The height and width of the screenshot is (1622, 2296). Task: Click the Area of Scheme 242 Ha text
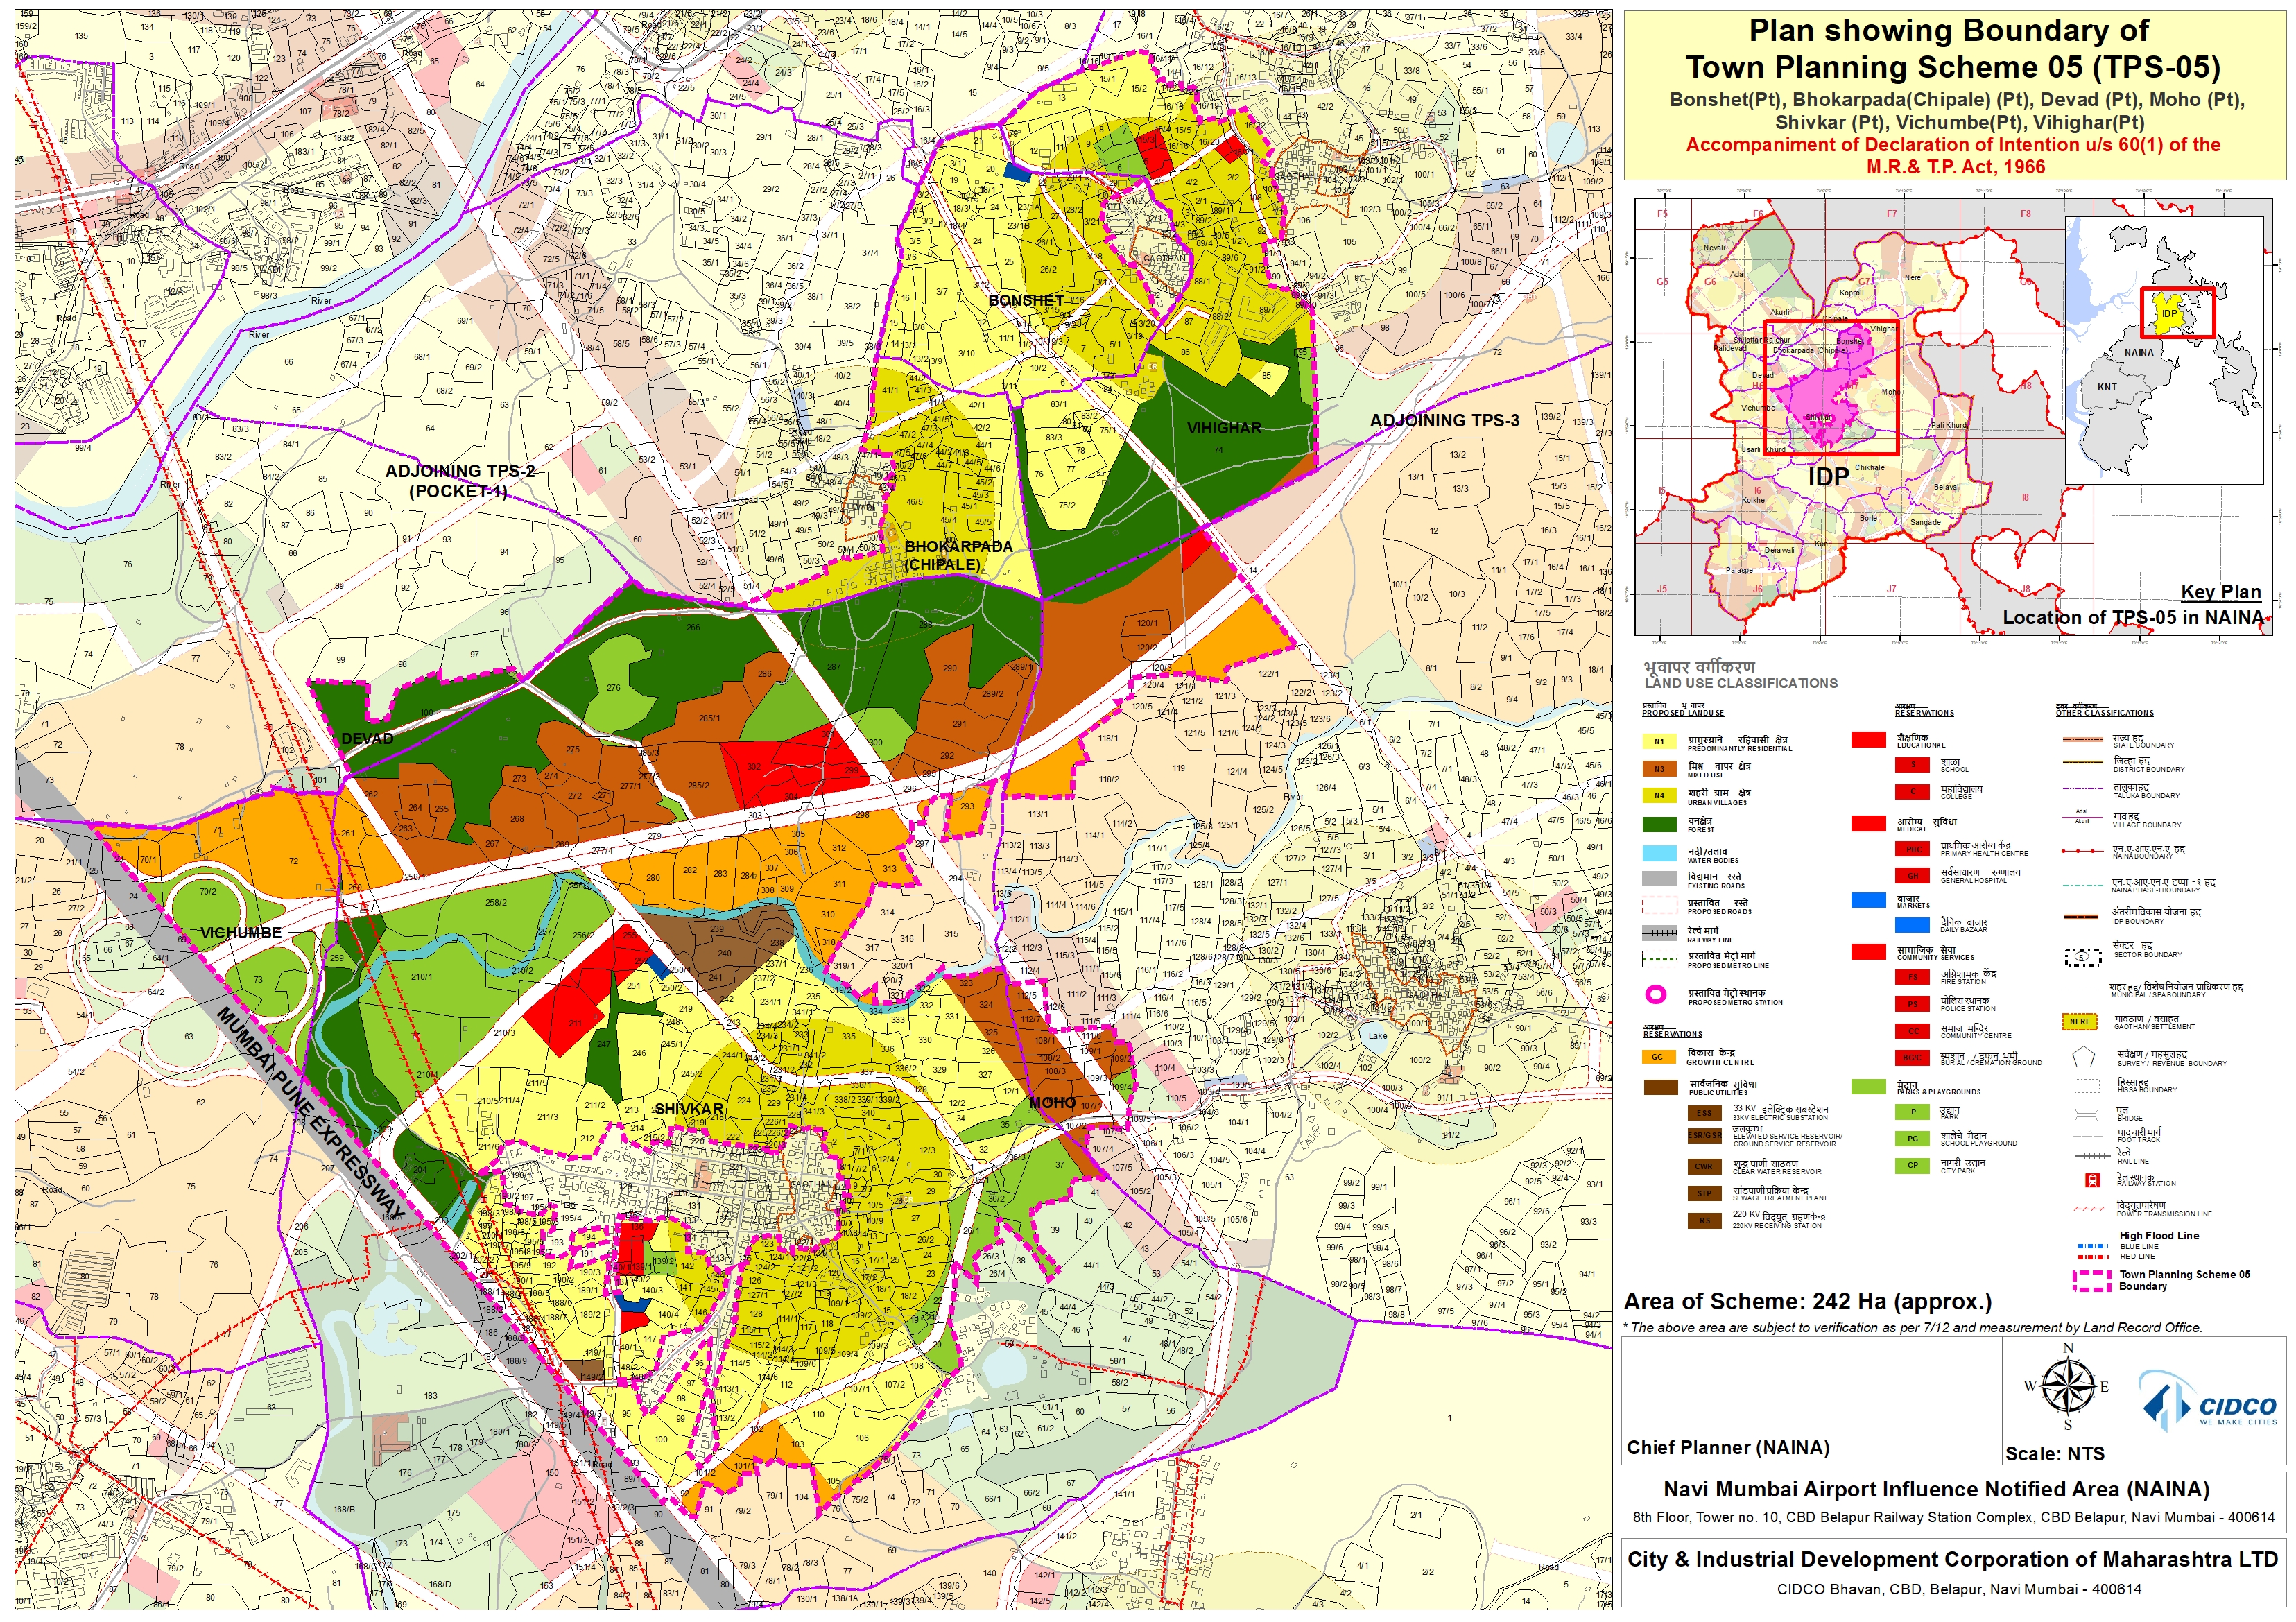pos(1808,1302)
